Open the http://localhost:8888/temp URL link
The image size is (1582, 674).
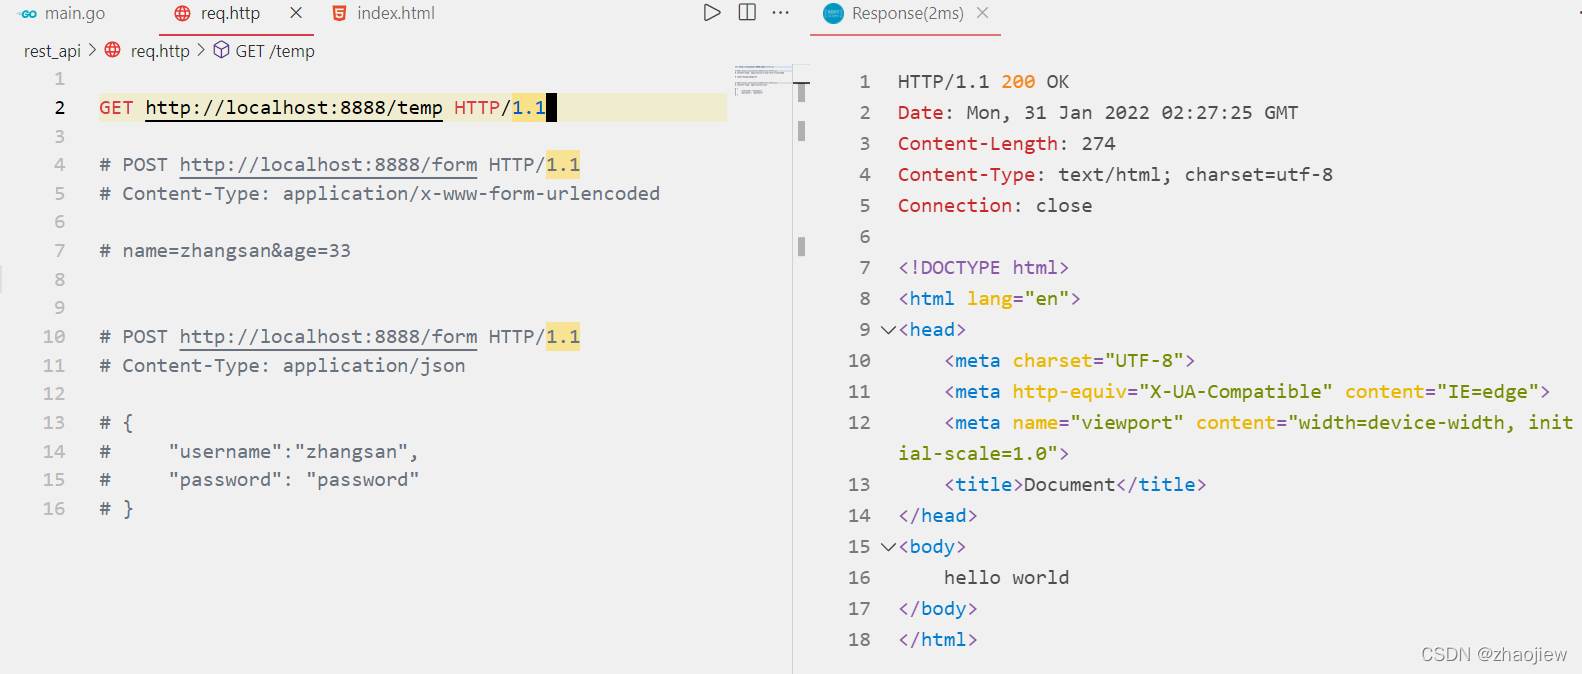coord(294,108)
